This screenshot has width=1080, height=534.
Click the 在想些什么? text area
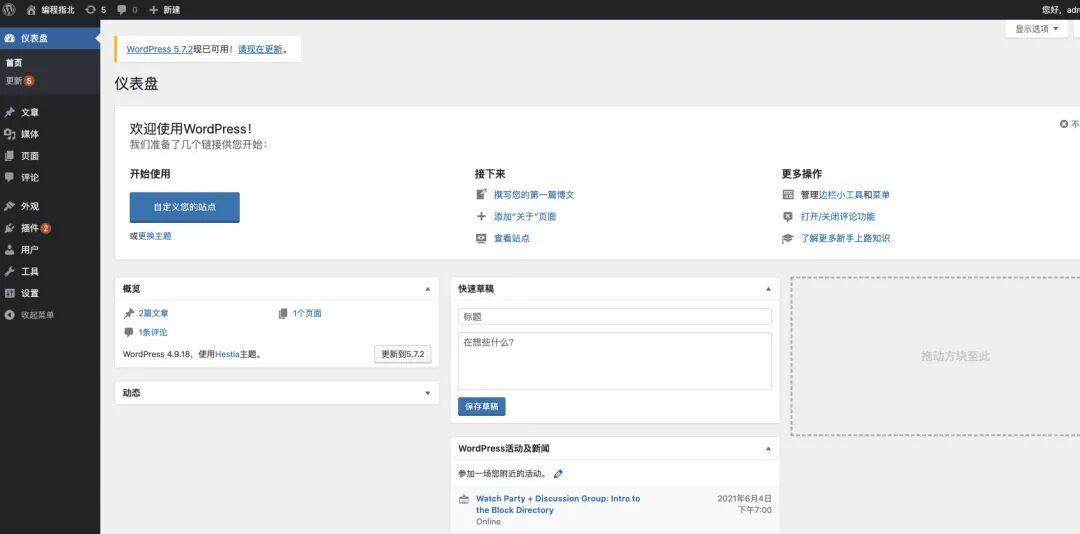(x=614, y=361)
